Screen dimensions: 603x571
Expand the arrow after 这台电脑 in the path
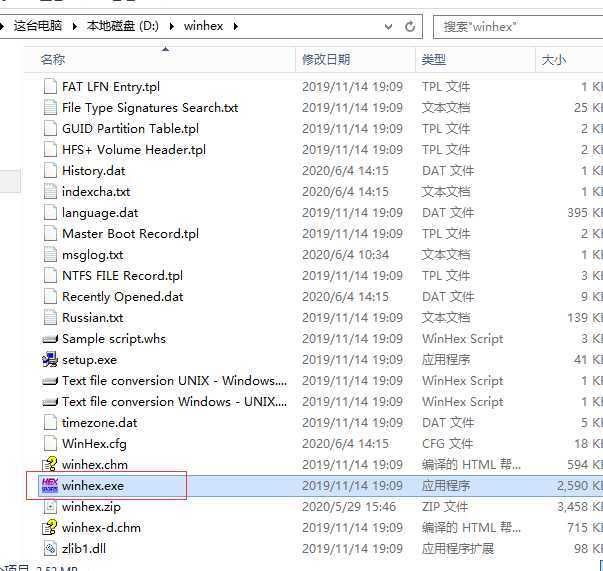[75, 26]
